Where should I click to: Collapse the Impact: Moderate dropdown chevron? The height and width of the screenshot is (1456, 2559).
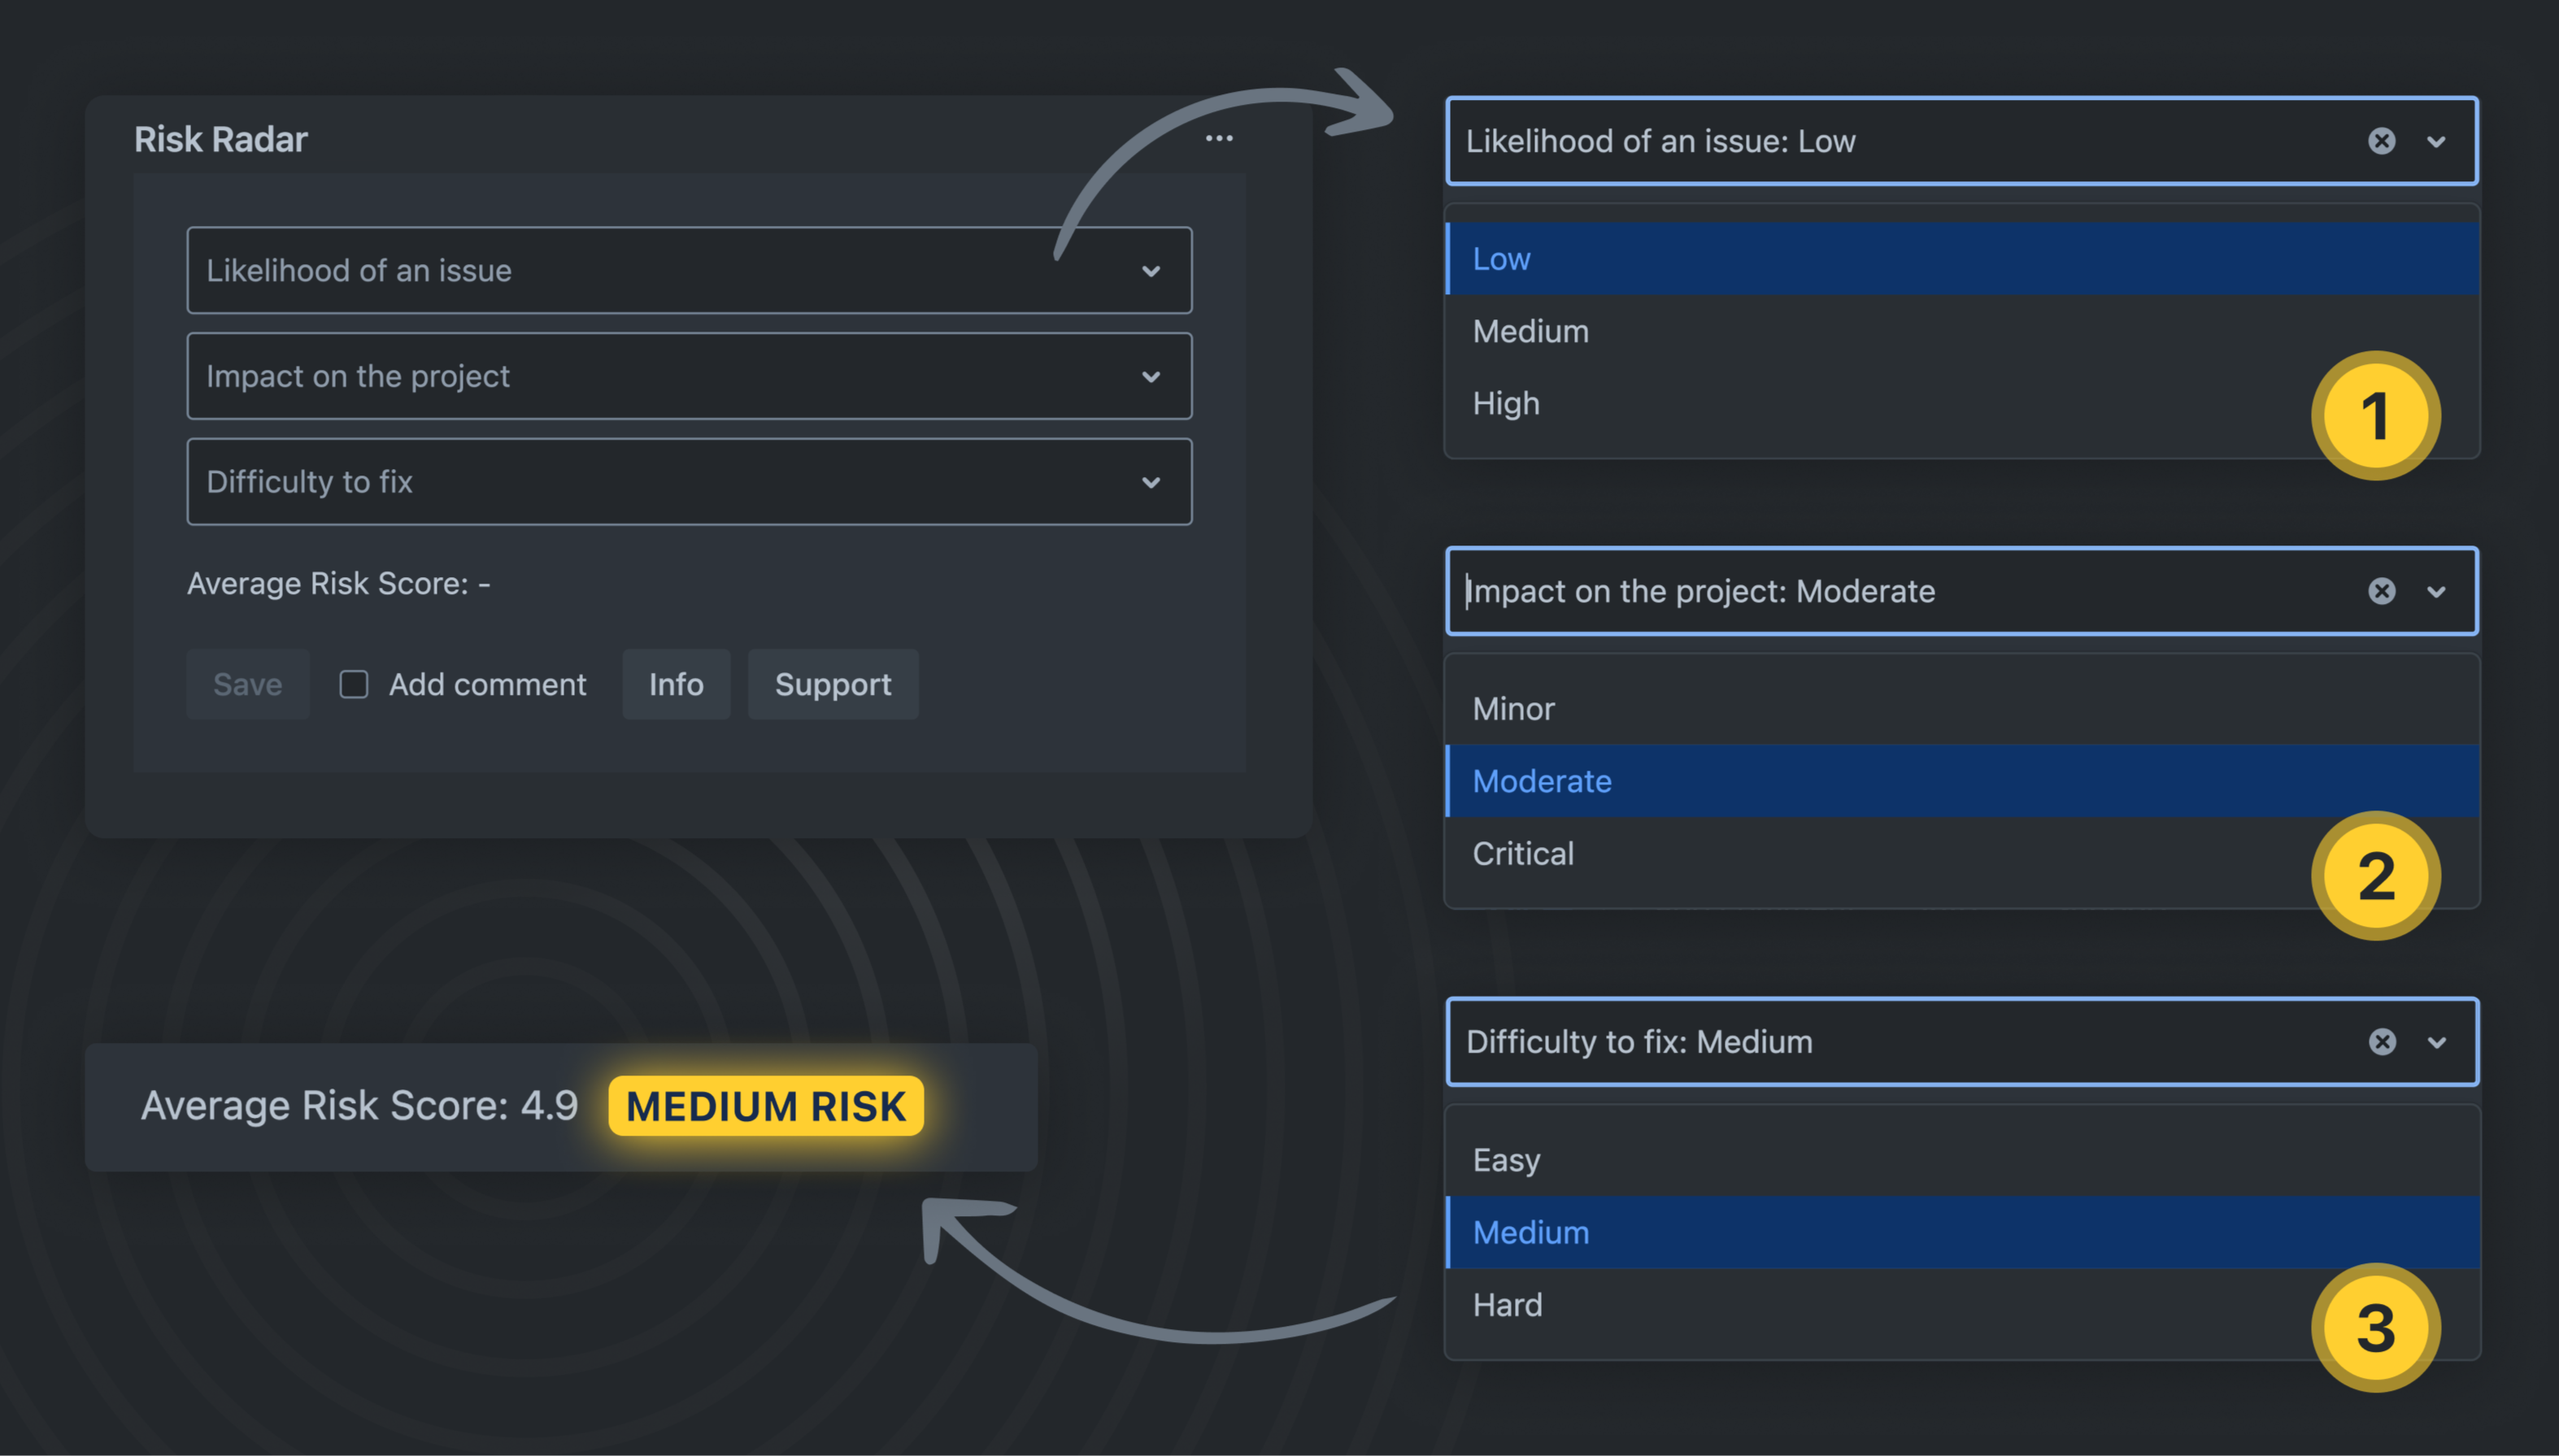2436,592
